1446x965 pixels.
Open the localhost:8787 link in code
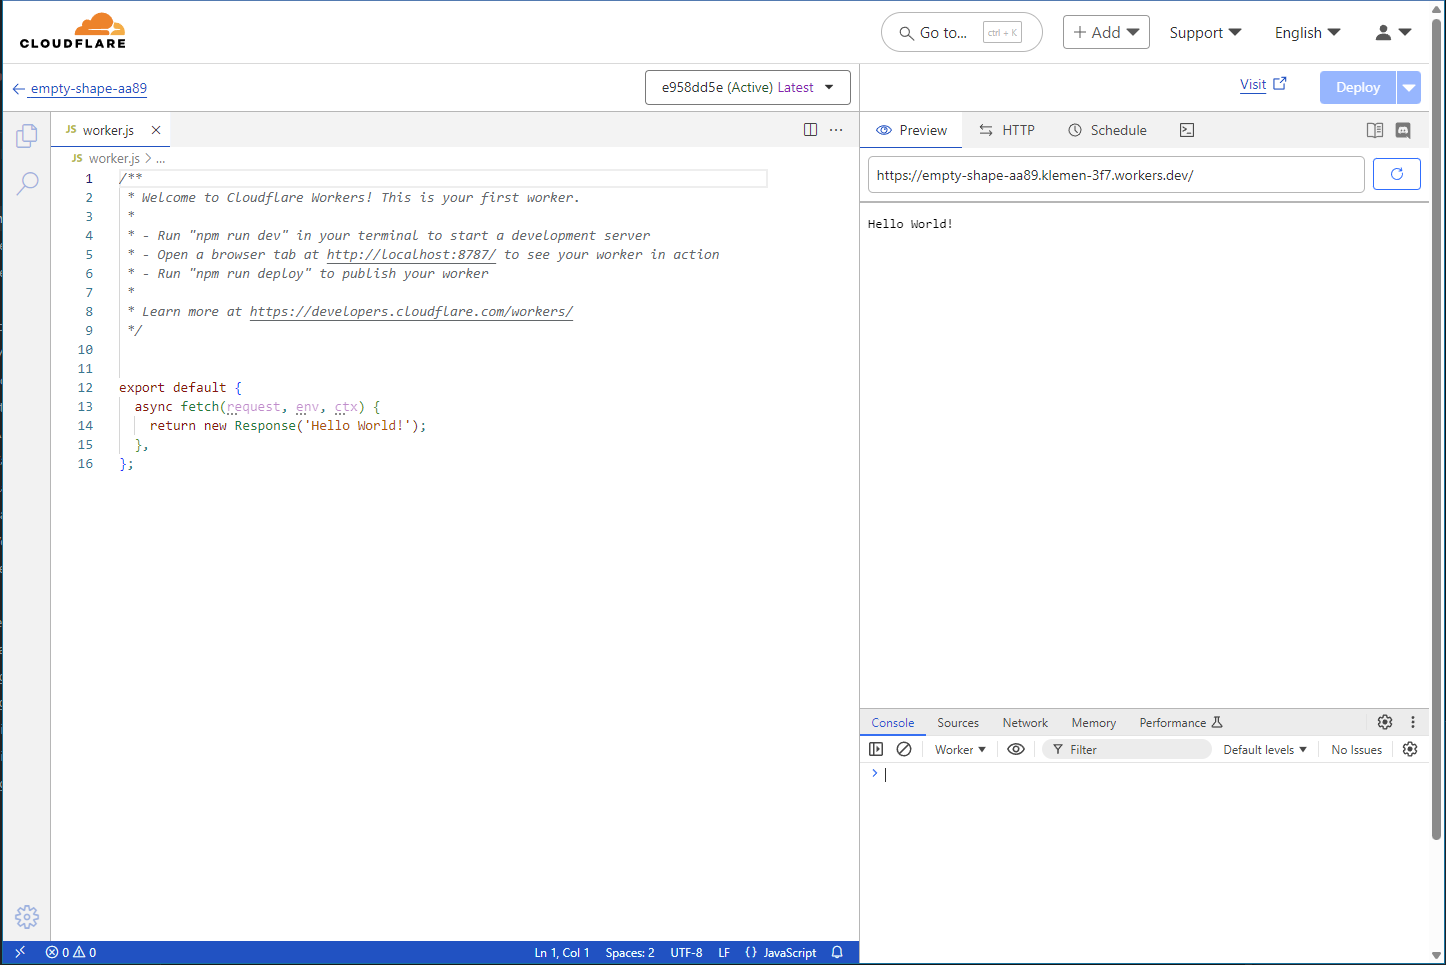[411, 254]
